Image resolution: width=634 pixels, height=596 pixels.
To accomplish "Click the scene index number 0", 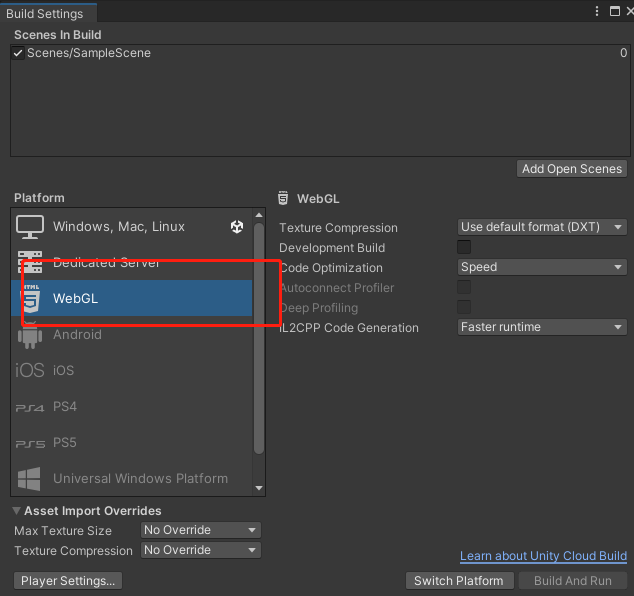I will (623, 53).
